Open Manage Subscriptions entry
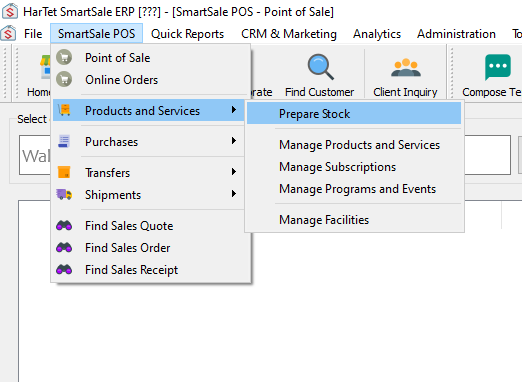The height and width of the screenshot is (382, 522). pyautogui.click(x=337, y=167)
